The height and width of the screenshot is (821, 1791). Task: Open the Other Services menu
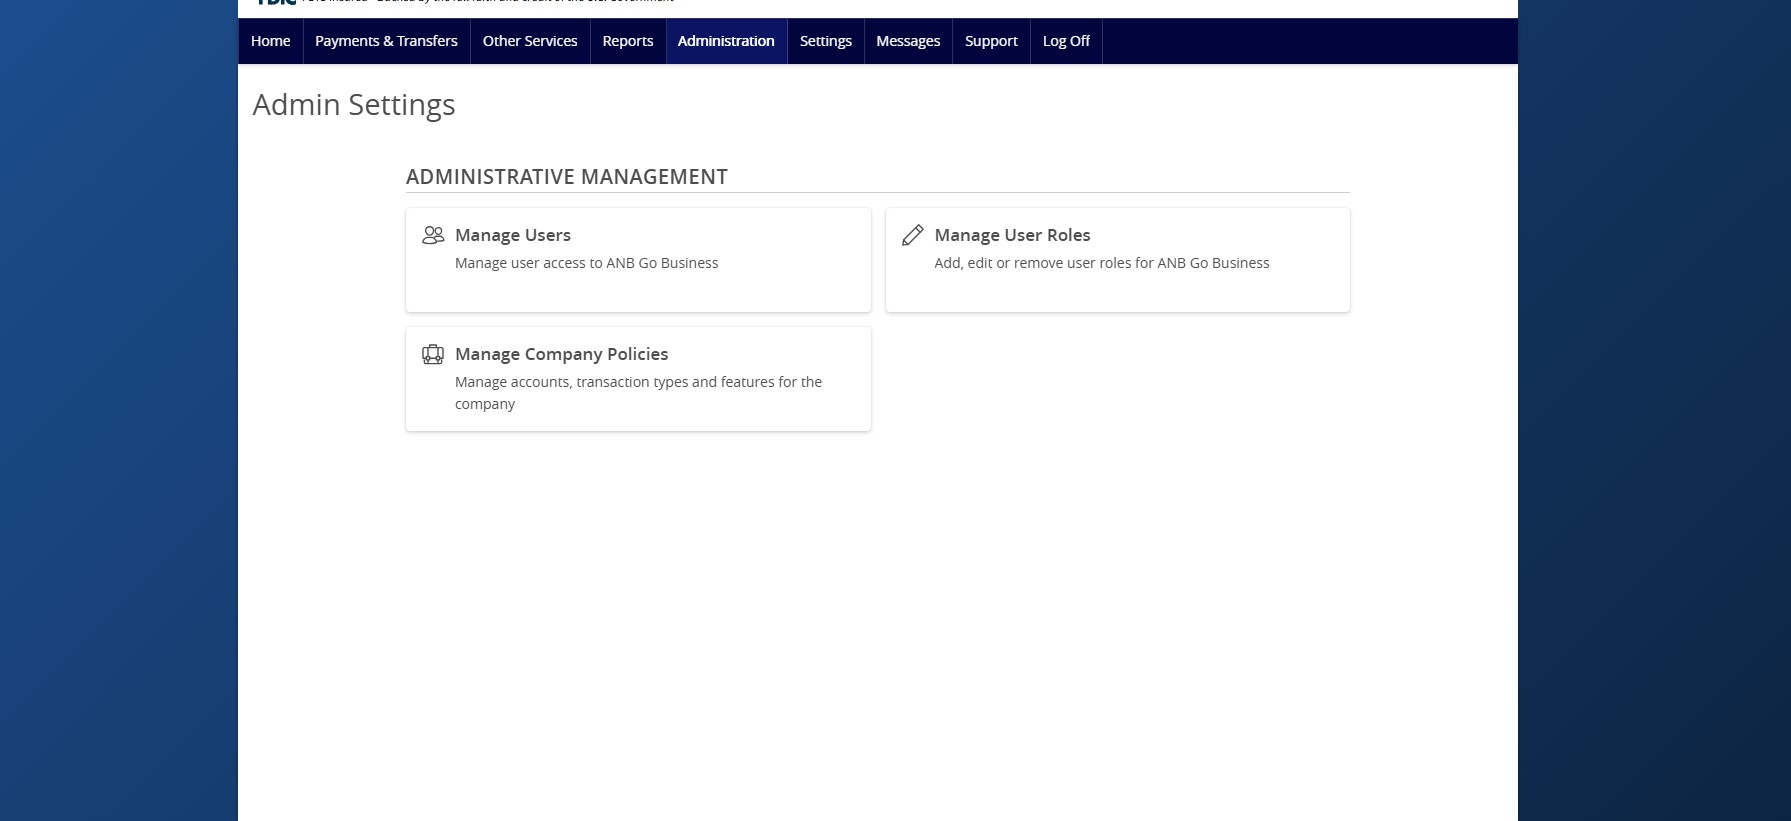pyautogui.click(x=530, y=41)
